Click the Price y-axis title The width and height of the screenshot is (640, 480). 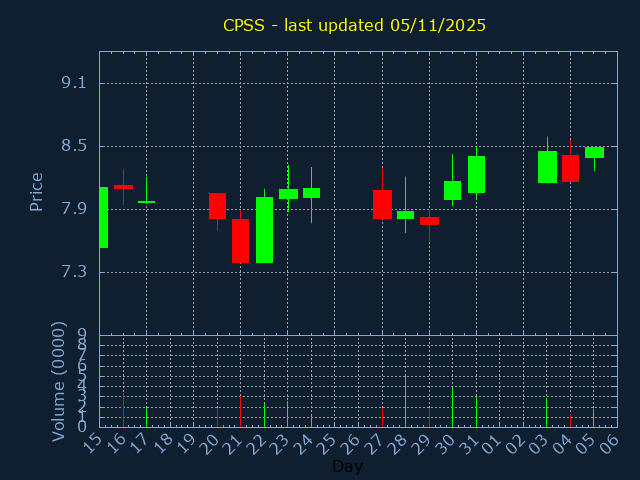click(x=37, y=191)
